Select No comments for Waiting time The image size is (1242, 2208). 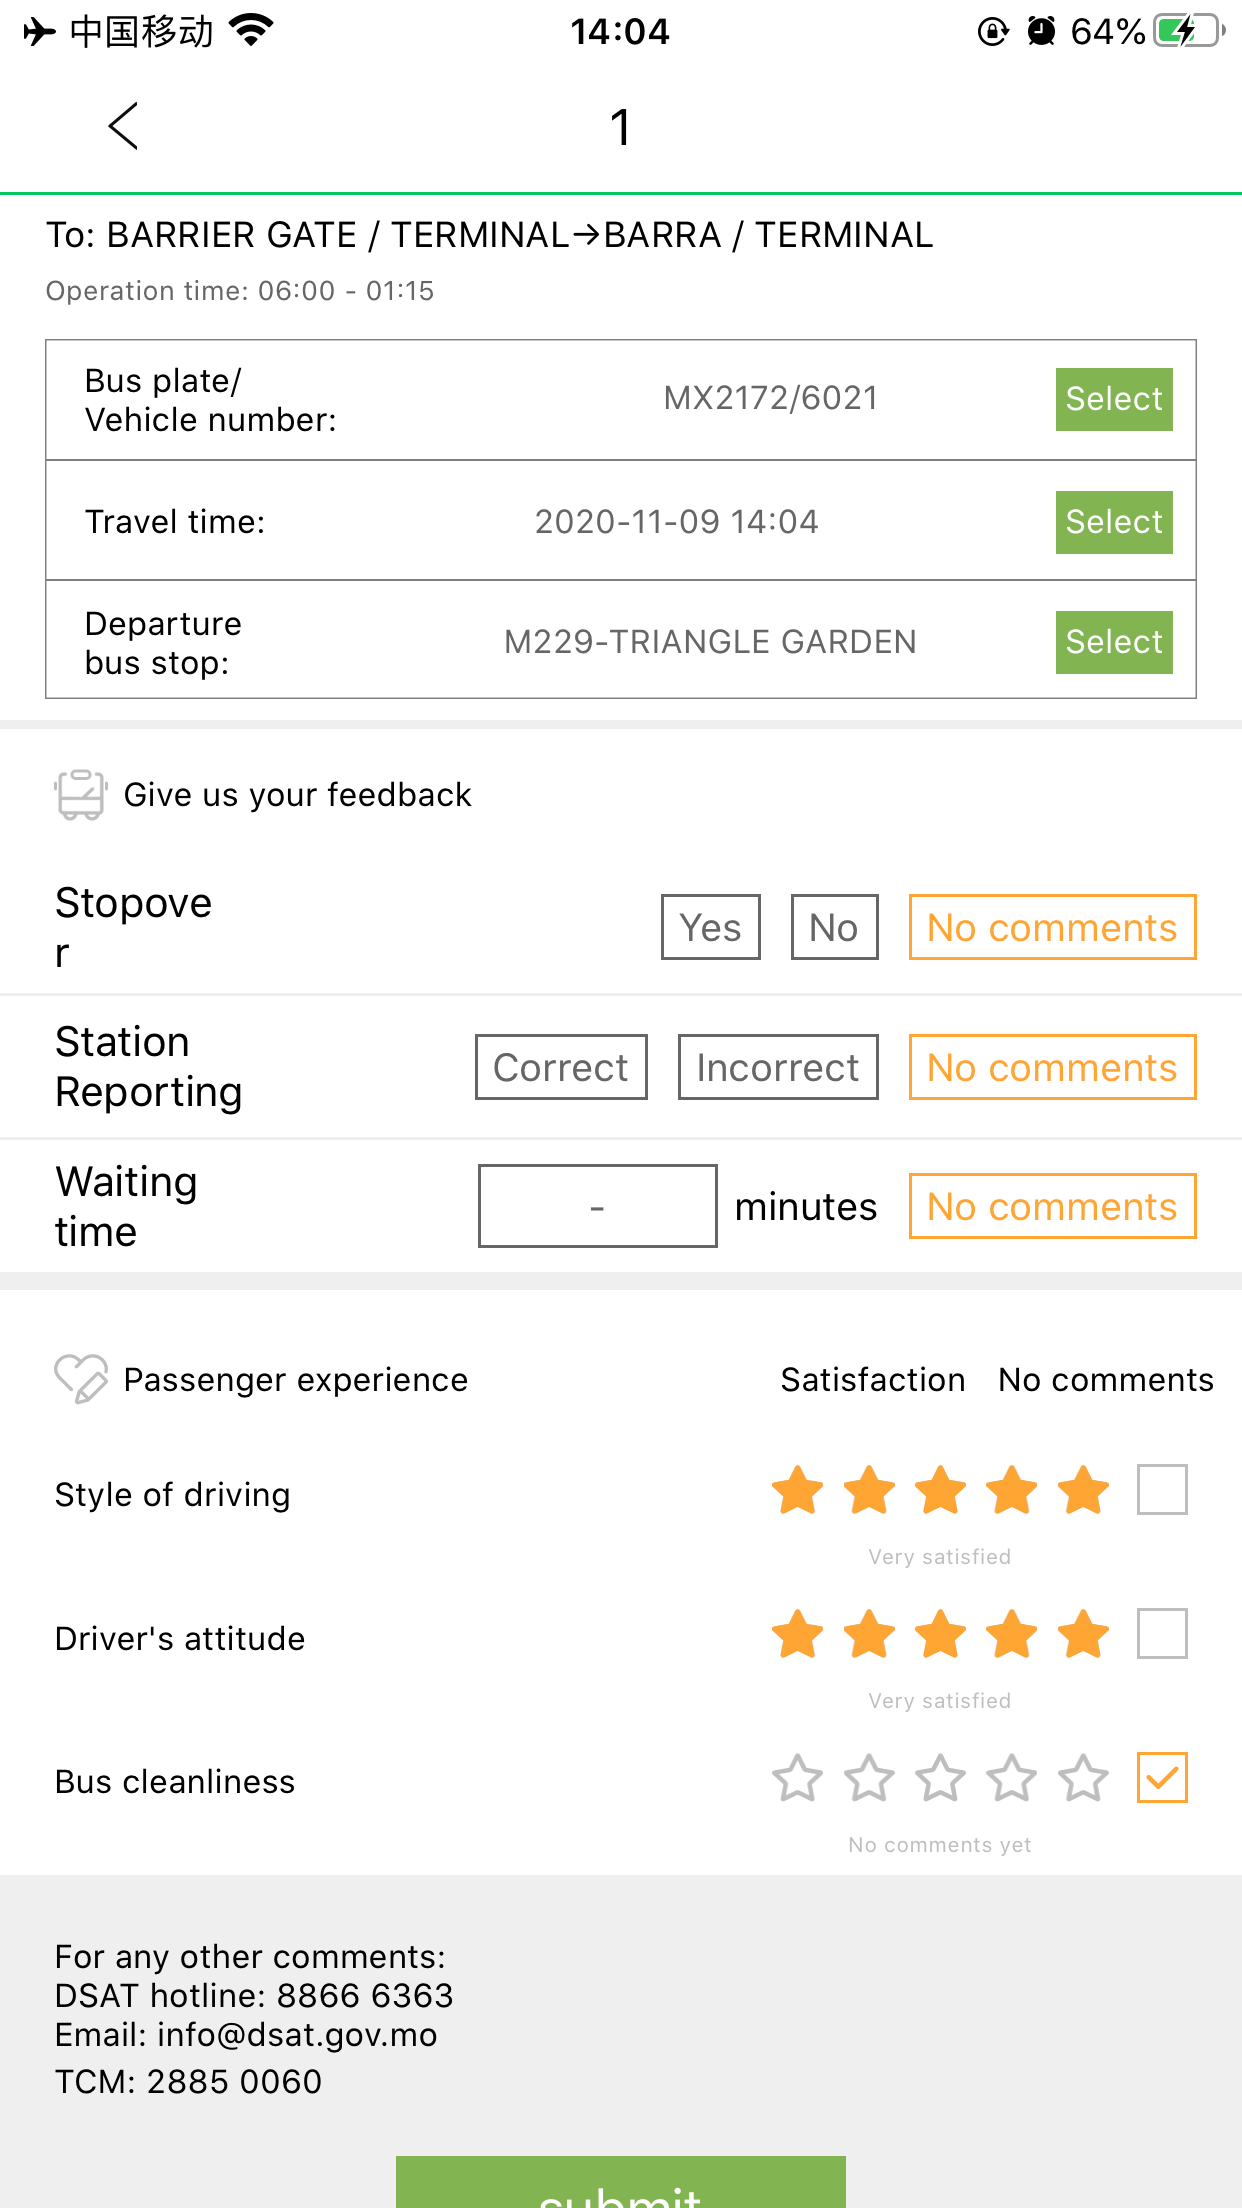click(x=1052, y=1206)
